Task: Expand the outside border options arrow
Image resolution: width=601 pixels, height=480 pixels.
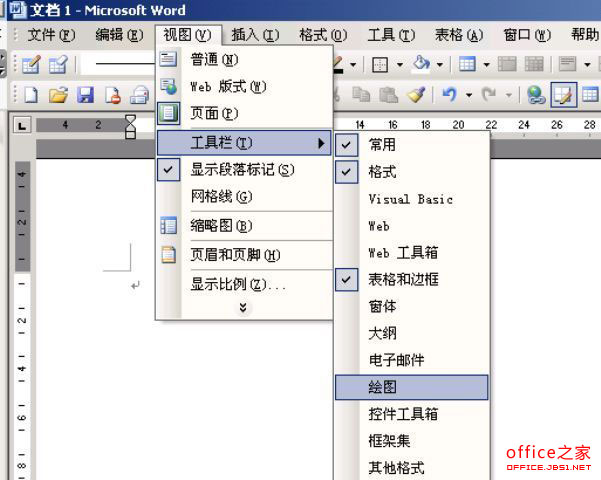Action: tap(400, 64)
